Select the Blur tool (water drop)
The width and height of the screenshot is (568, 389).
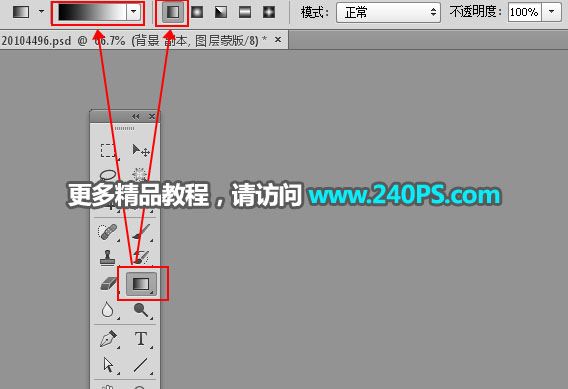(x=107, y=310)
